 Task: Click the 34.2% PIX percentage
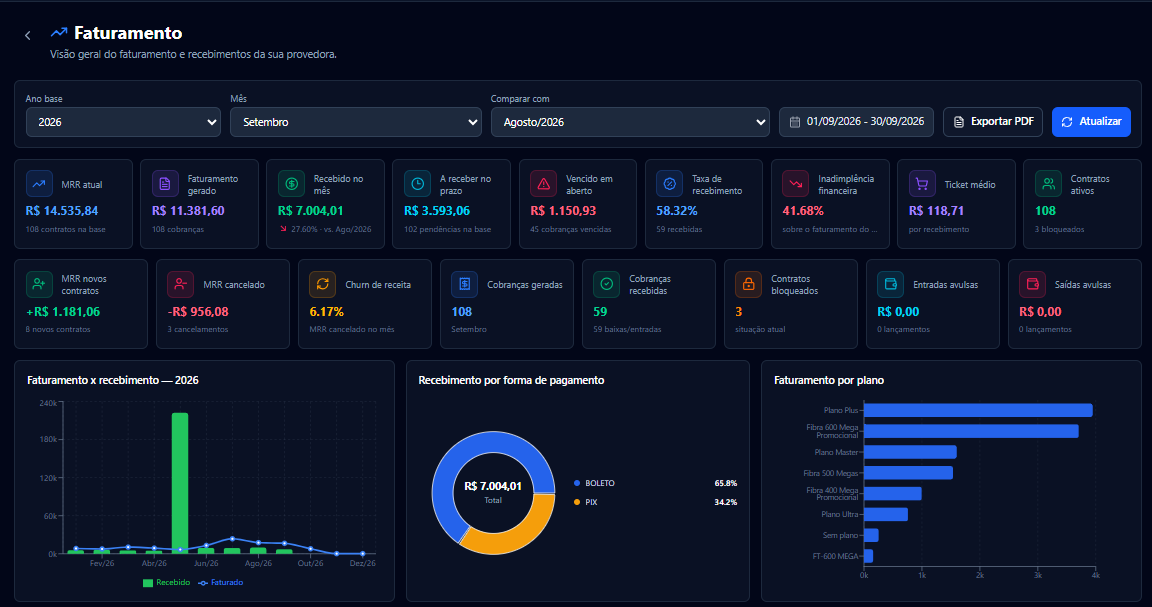(x=726, y=502)
